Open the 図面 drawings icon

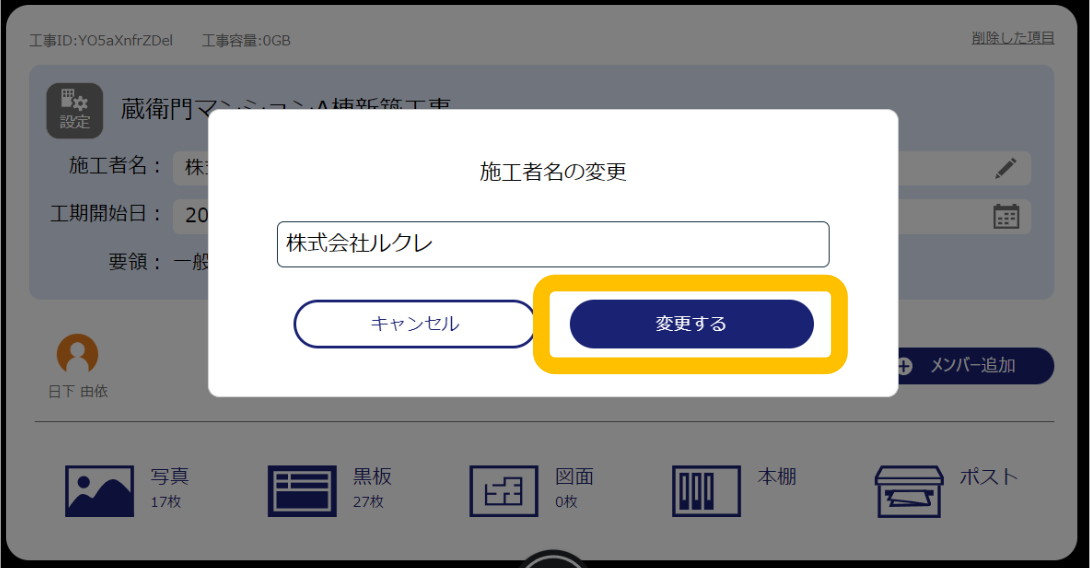[x=504, y=492]
